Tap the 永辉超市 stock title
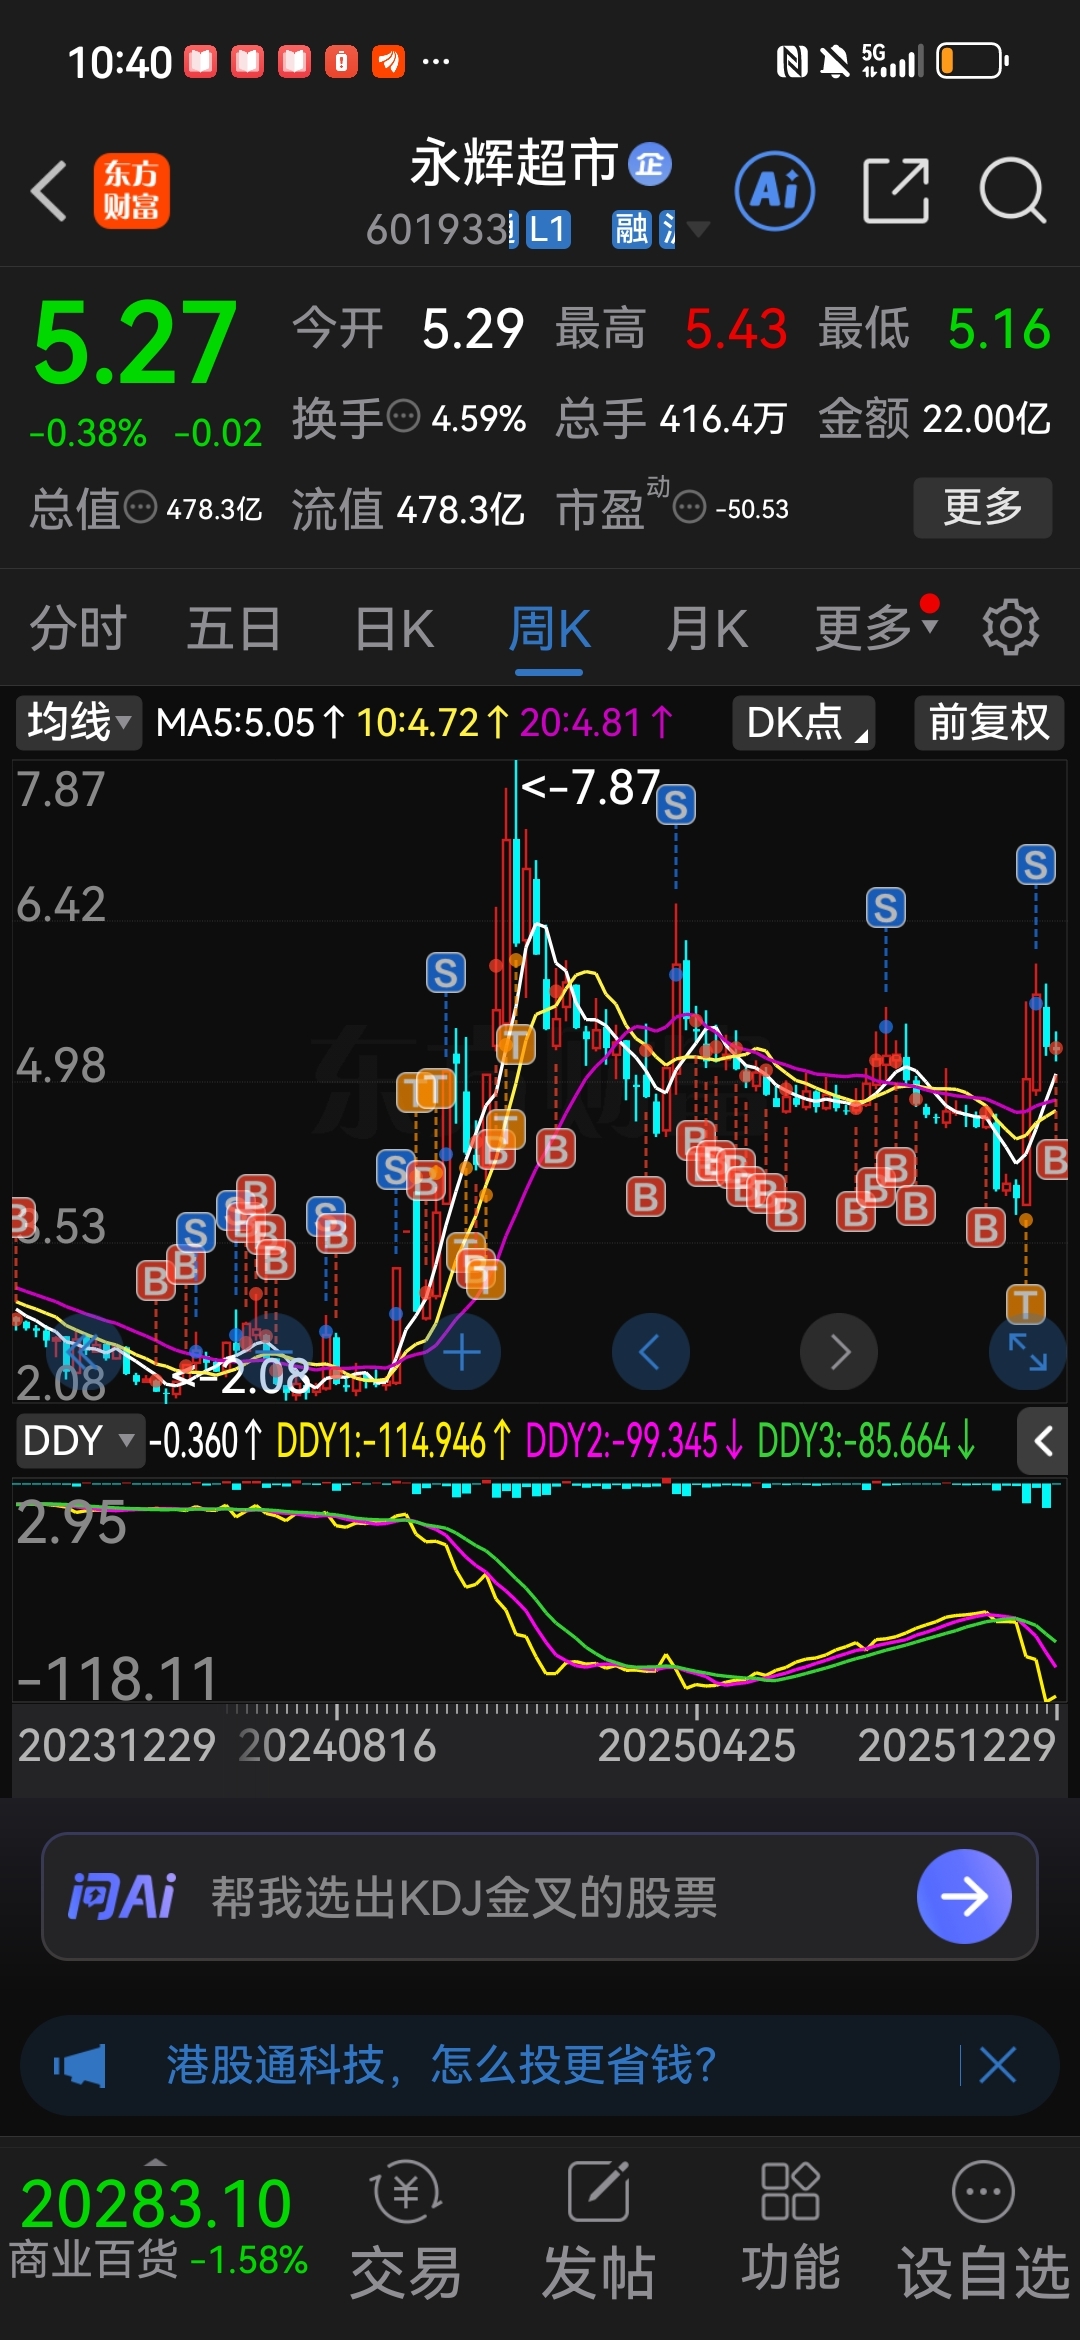The image size is (1080, 2340). 514,163
